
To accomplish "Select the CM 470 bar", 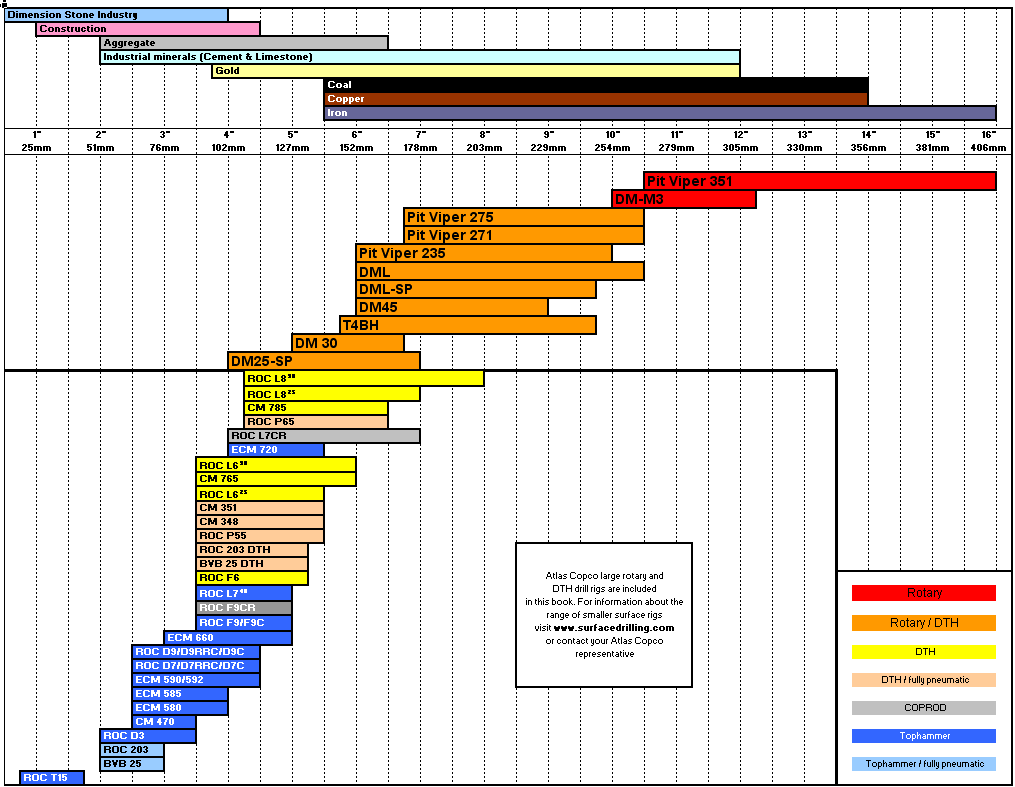I will [164, 722].
